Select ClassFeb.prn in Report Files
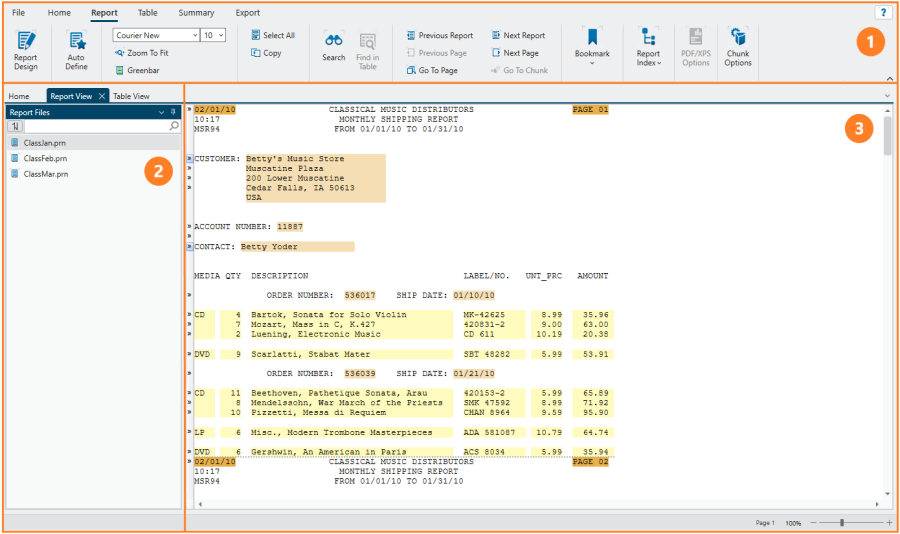900x534 pixels. (x=46, y=158)
